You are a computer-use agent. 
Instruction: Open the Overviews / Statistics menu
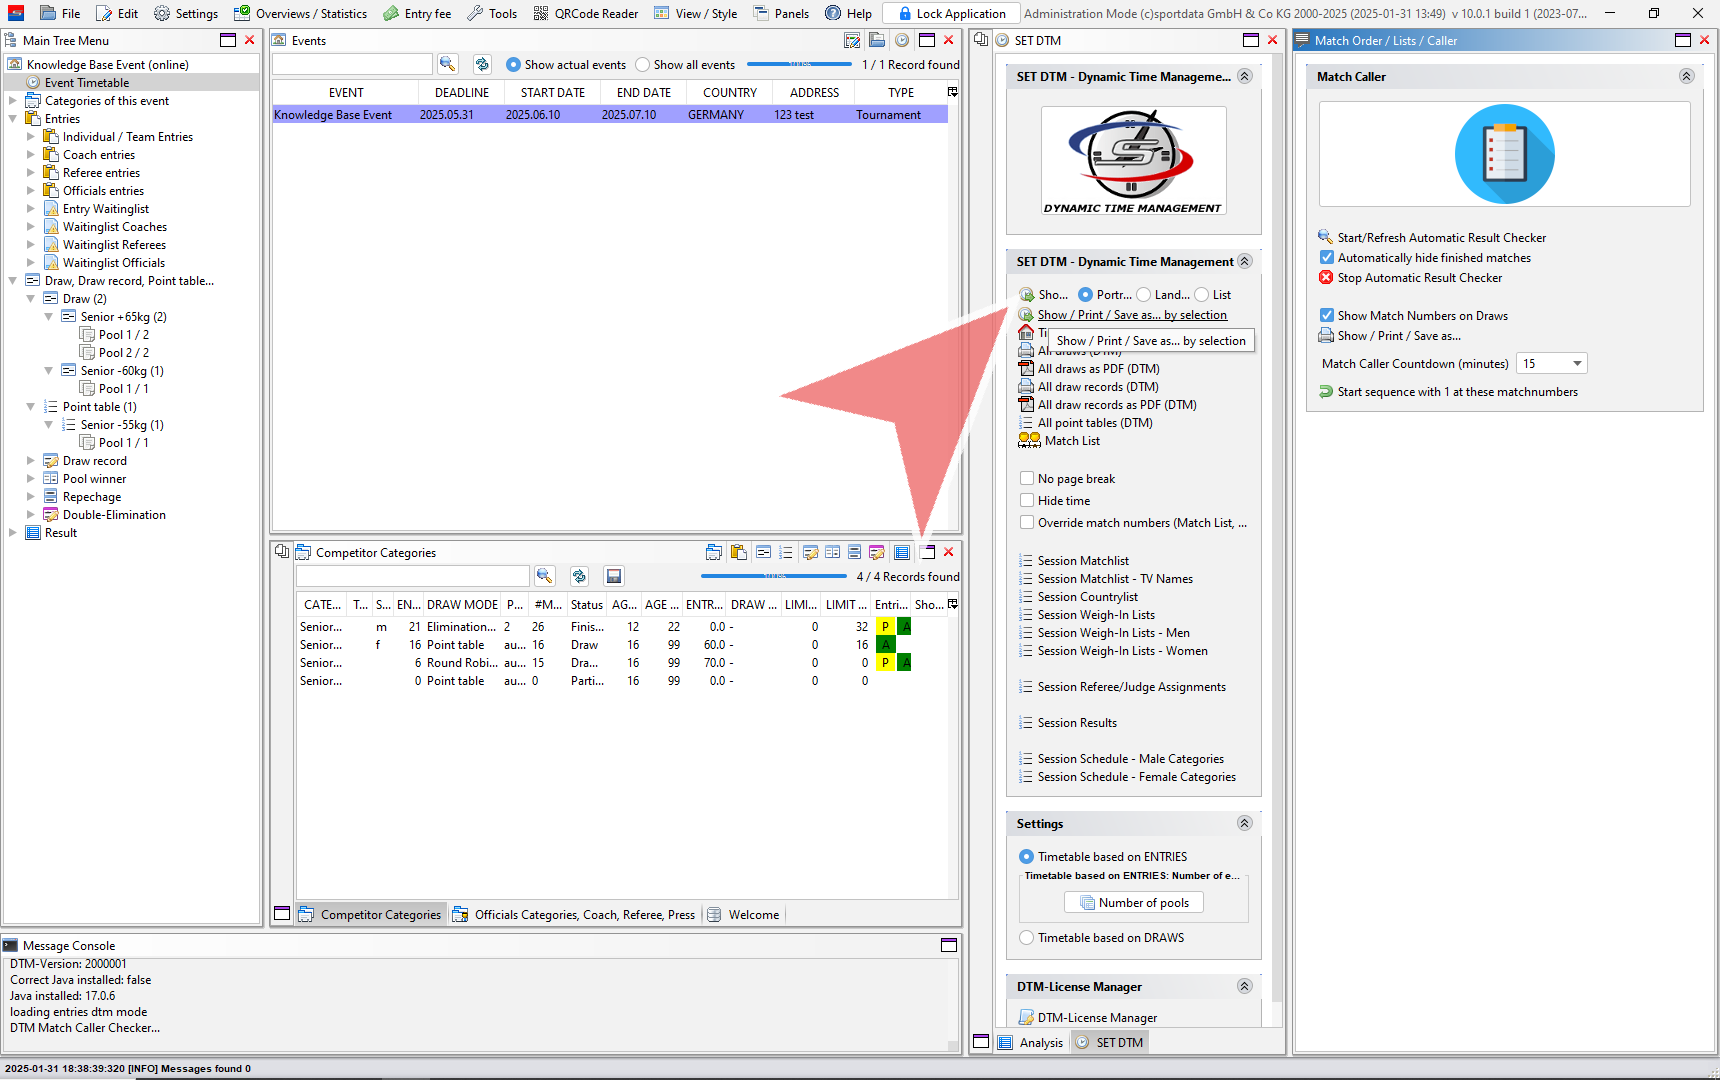coord(300,13)
